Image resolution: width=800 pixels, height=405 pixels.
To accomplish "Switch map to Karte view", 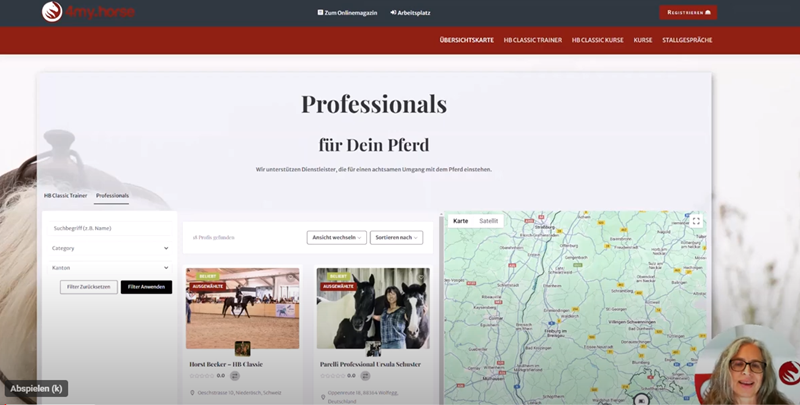I will [460, 221].
